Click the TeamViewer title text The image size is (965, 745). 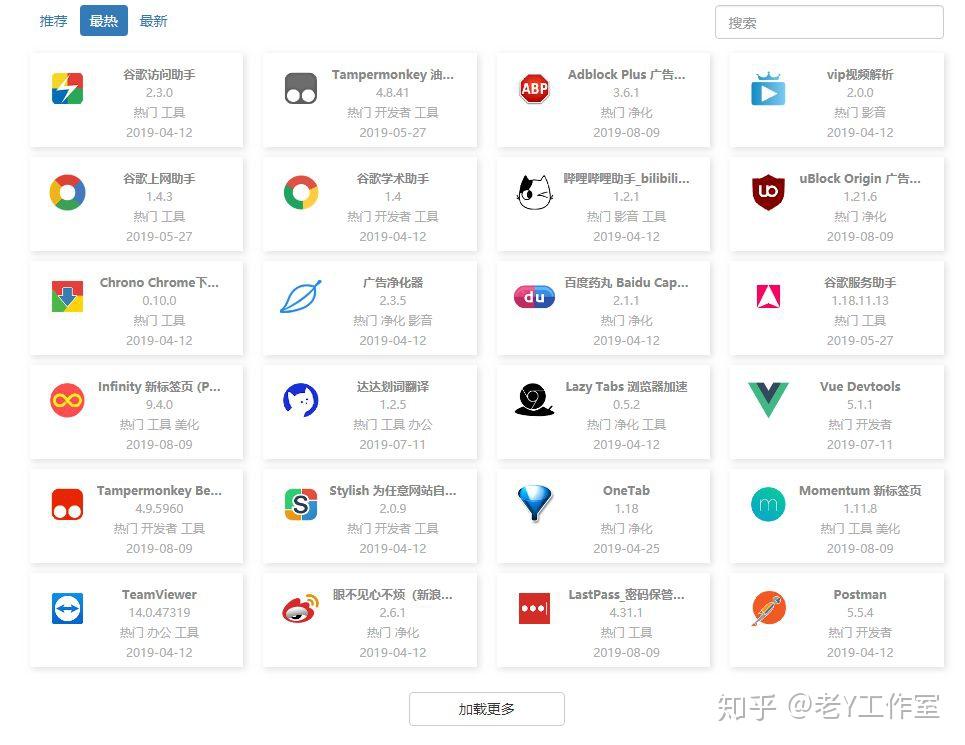(x=159, y=594)
